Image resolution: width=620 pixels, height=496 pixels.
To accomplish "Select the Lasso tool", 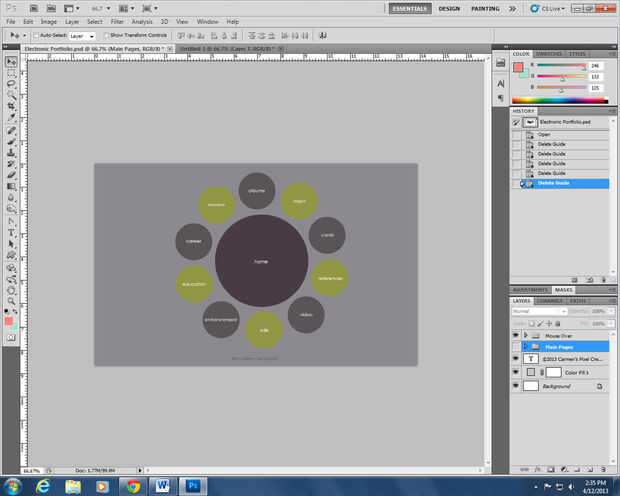I will pos(11,84).
